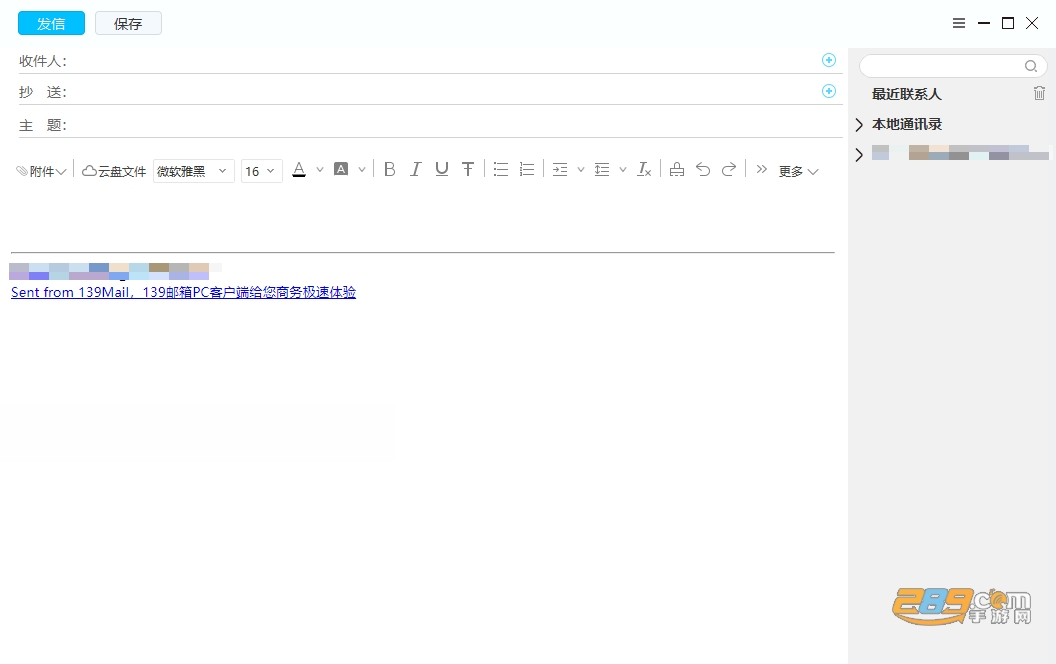Viewport: 1056px width, 664px height.
Task: Undo the last edit
Action: (x=703, y=170)
